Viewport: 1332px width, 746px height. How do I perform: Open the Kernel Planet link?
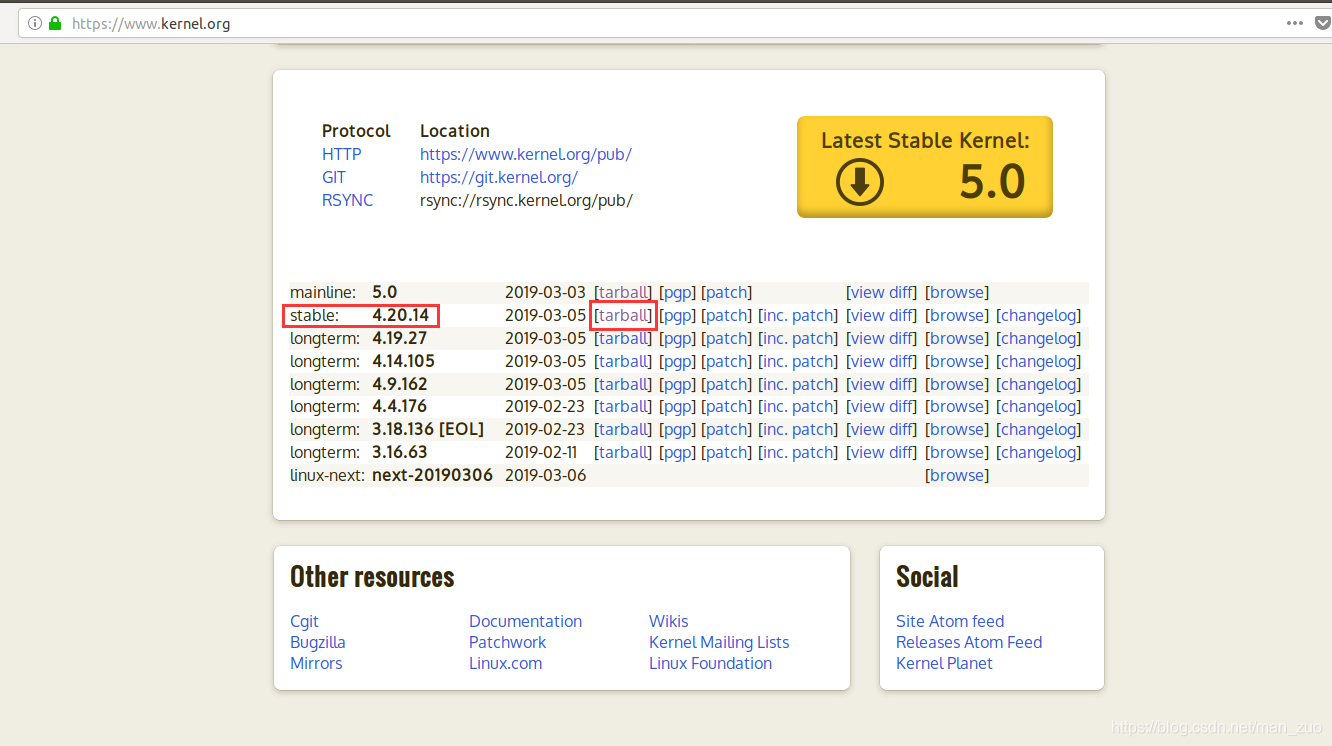point(945,663)
